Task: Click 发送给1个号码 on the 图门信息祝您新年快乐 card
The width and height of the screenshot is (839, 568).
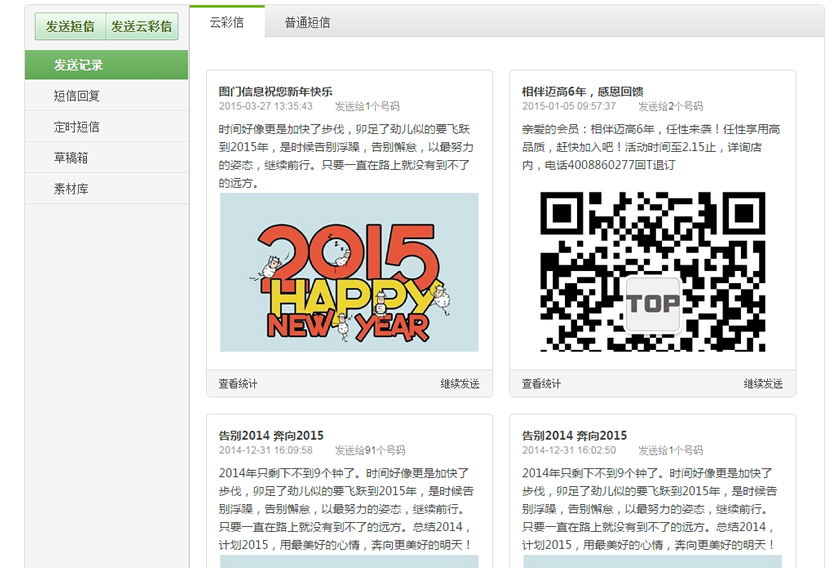Action: click(x=367, y=106)
